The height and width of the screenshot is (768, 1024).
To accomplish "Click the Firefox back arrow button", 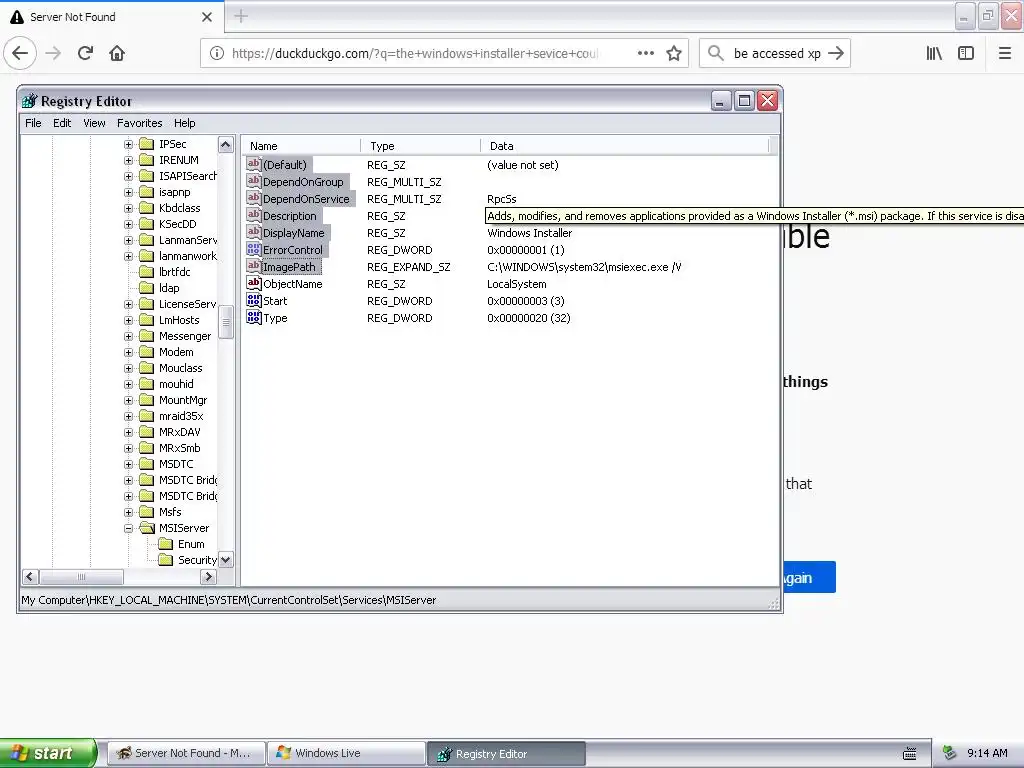I will (20, 53).
